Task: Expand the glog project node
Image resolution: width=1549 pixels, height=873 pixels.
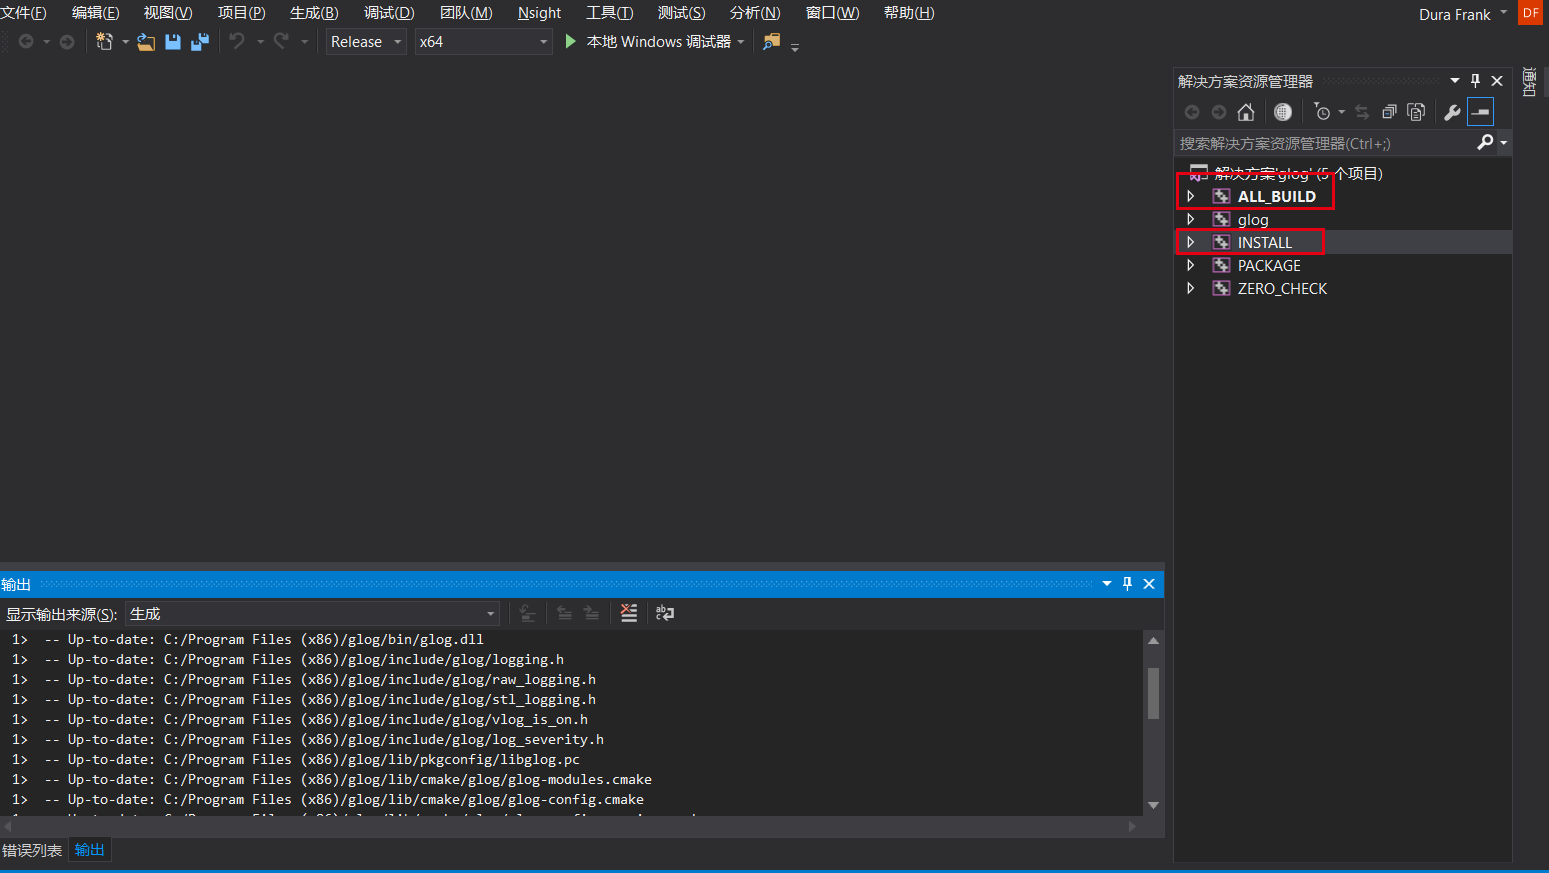Action: click(1191, 219)
